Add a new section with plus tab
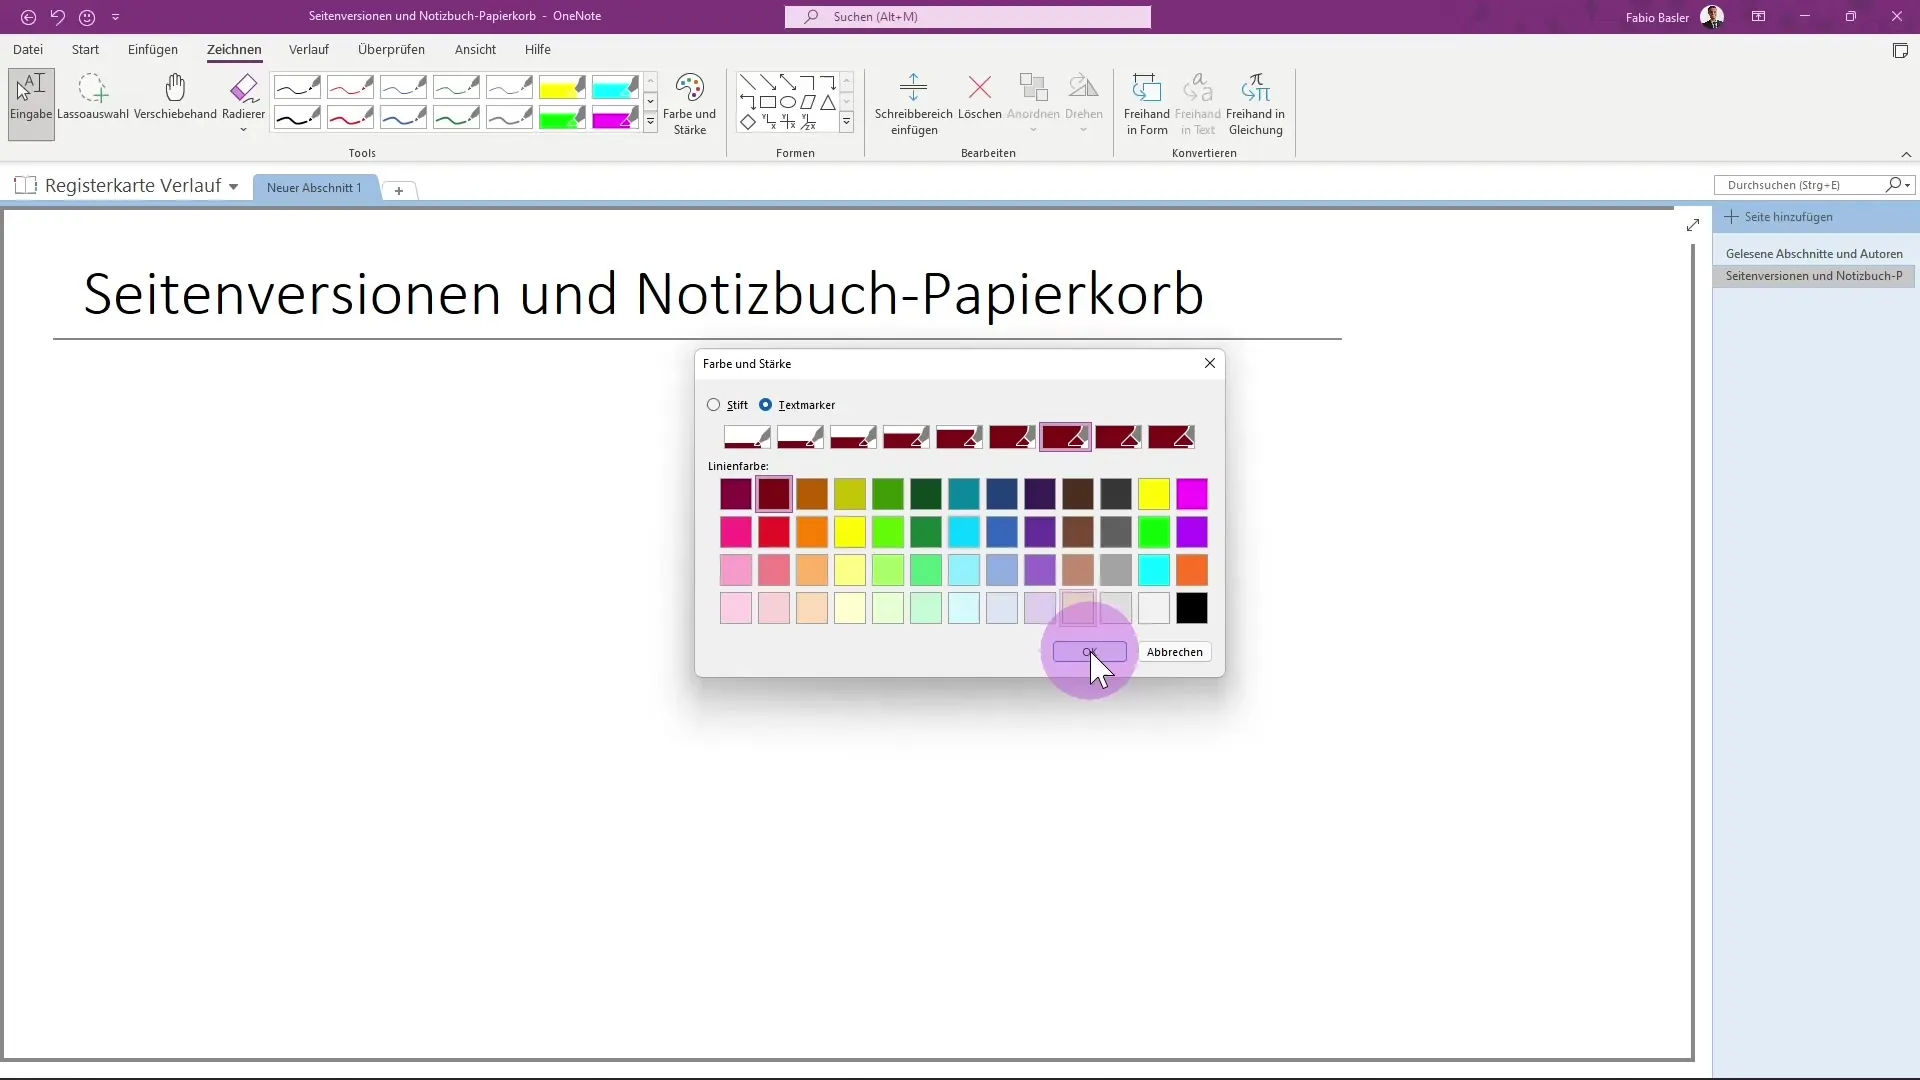This screenshot has width=1920, height=1080. pyautogui.click(x=398, y=190)
